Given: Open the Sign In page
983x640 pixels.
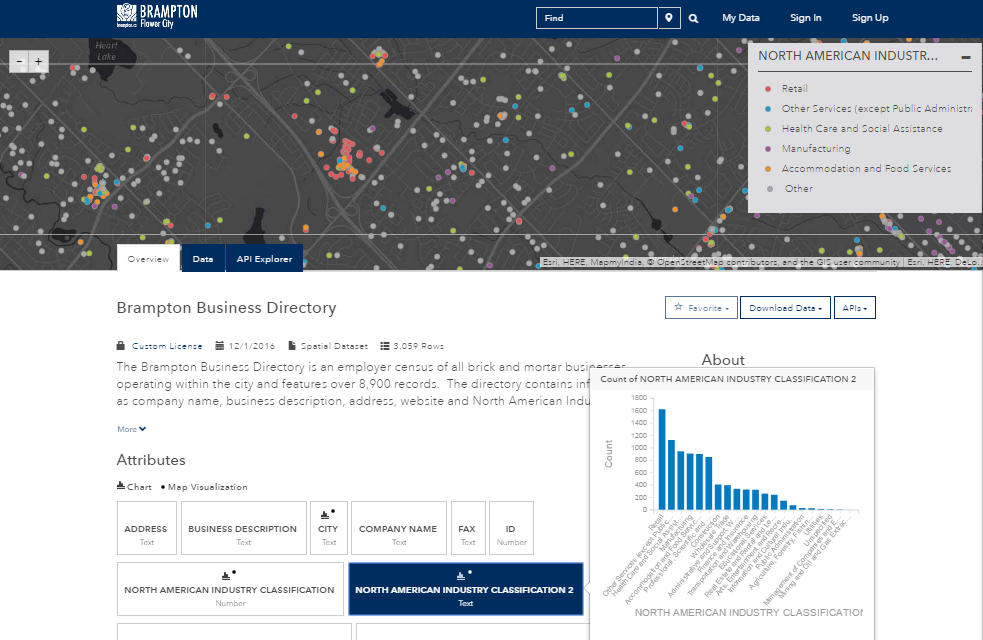Looking at the screenshot, I should (x=805, y=17).
